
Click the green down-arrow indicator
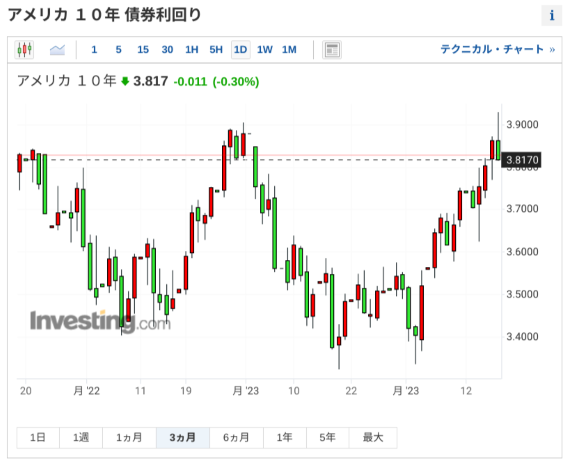[125, 81]
